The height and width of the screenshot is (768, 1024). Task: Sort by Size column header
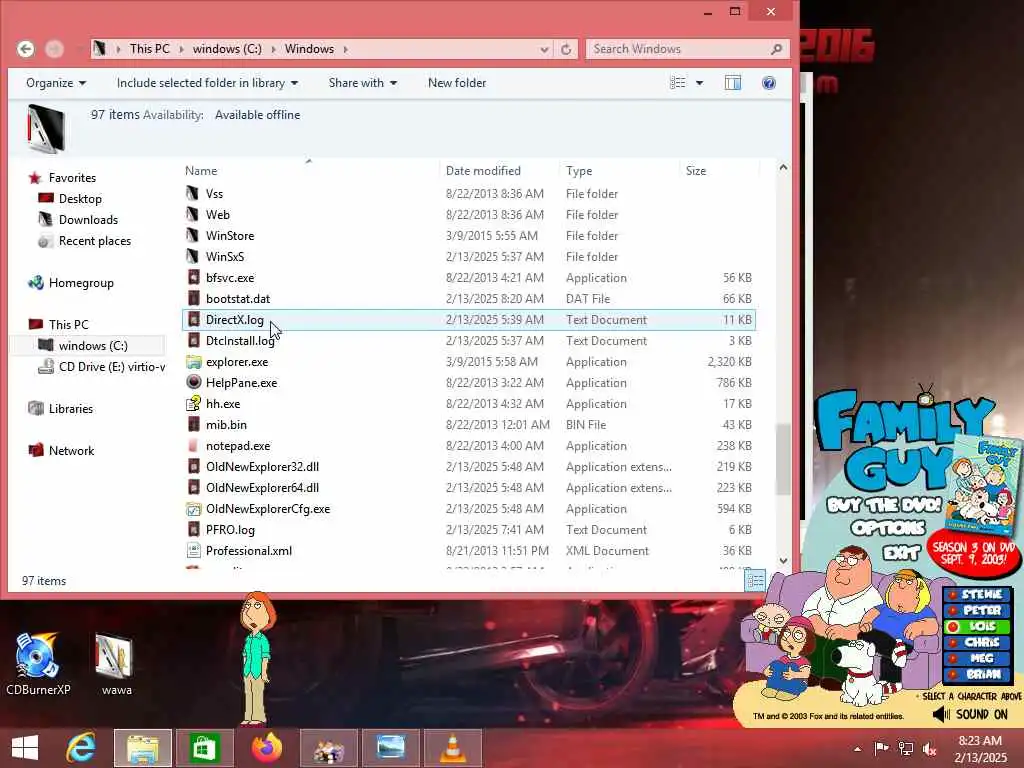[x=696, y=170]
